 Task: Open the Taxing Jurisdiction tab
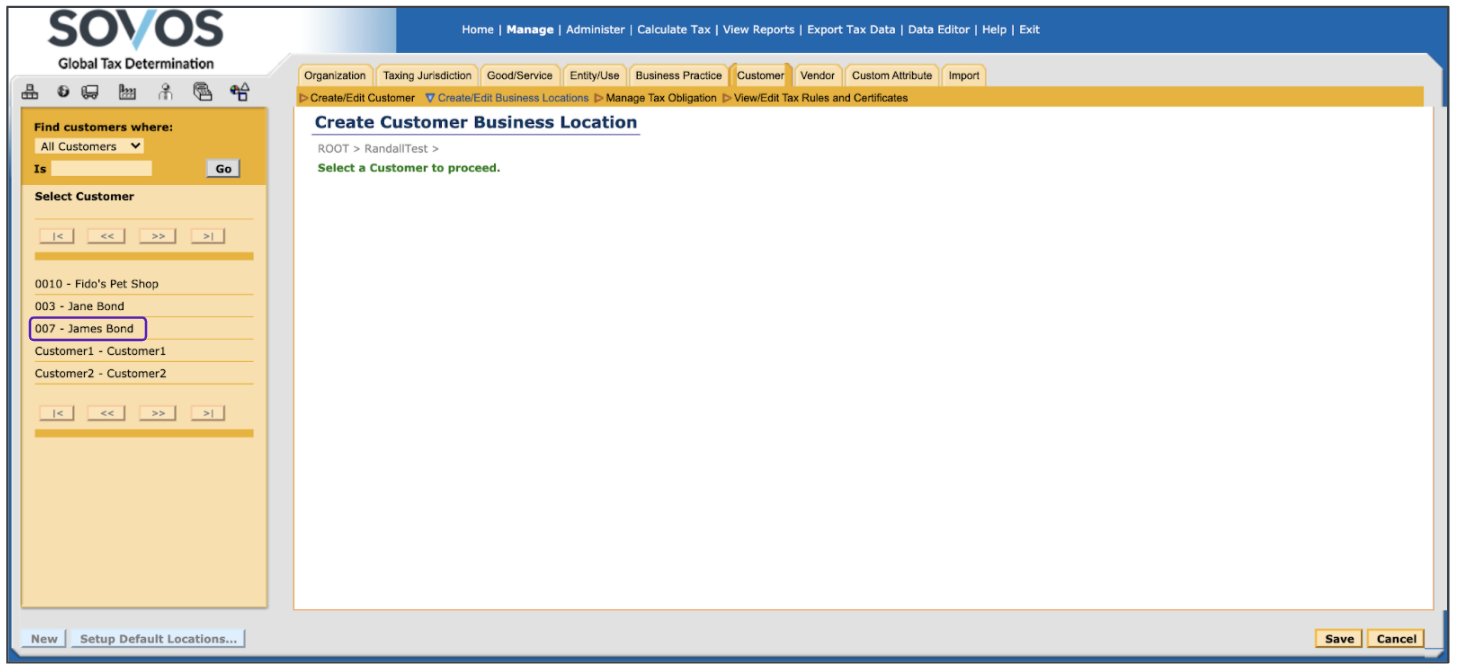pos(427,76)
